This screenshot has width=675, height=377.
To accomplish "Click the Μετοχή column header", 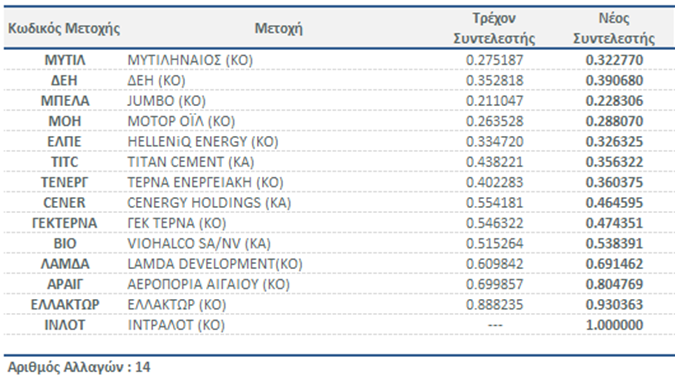I will 279,28.
